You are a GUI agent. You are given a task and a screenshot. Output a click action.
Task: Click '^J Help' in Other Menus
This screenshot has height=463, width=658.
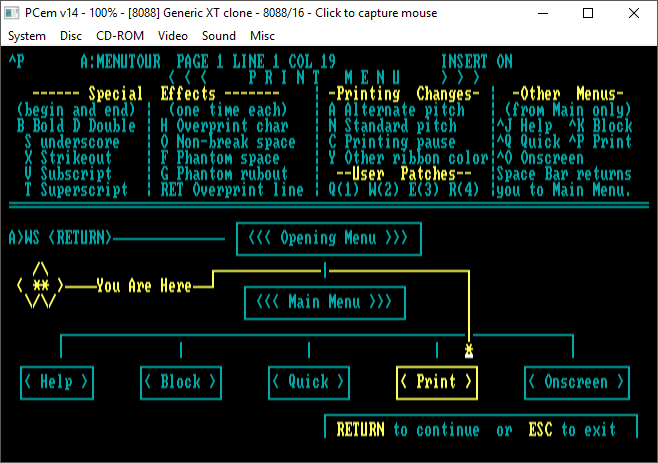pos(525,126)
